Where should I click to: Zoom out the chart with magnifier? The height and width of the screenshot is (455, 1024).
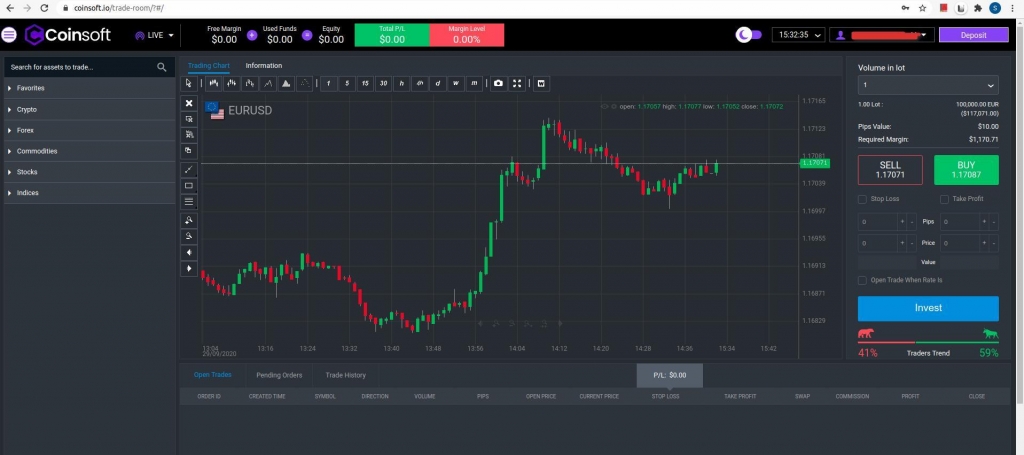[189, 236]
